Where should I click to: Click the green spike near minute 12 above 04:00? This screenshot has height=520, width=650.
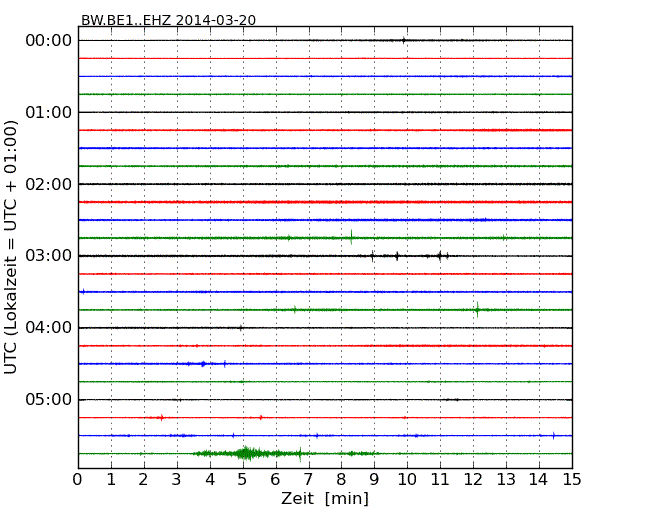478,309
